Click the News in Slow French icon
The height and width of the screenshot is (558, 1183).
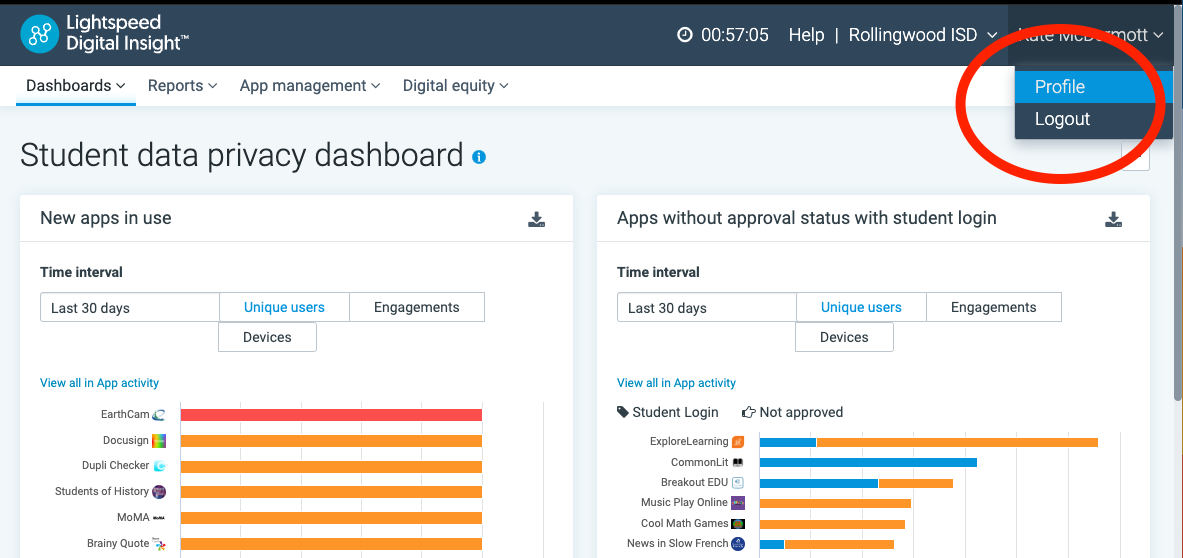[x=738, y=544]
